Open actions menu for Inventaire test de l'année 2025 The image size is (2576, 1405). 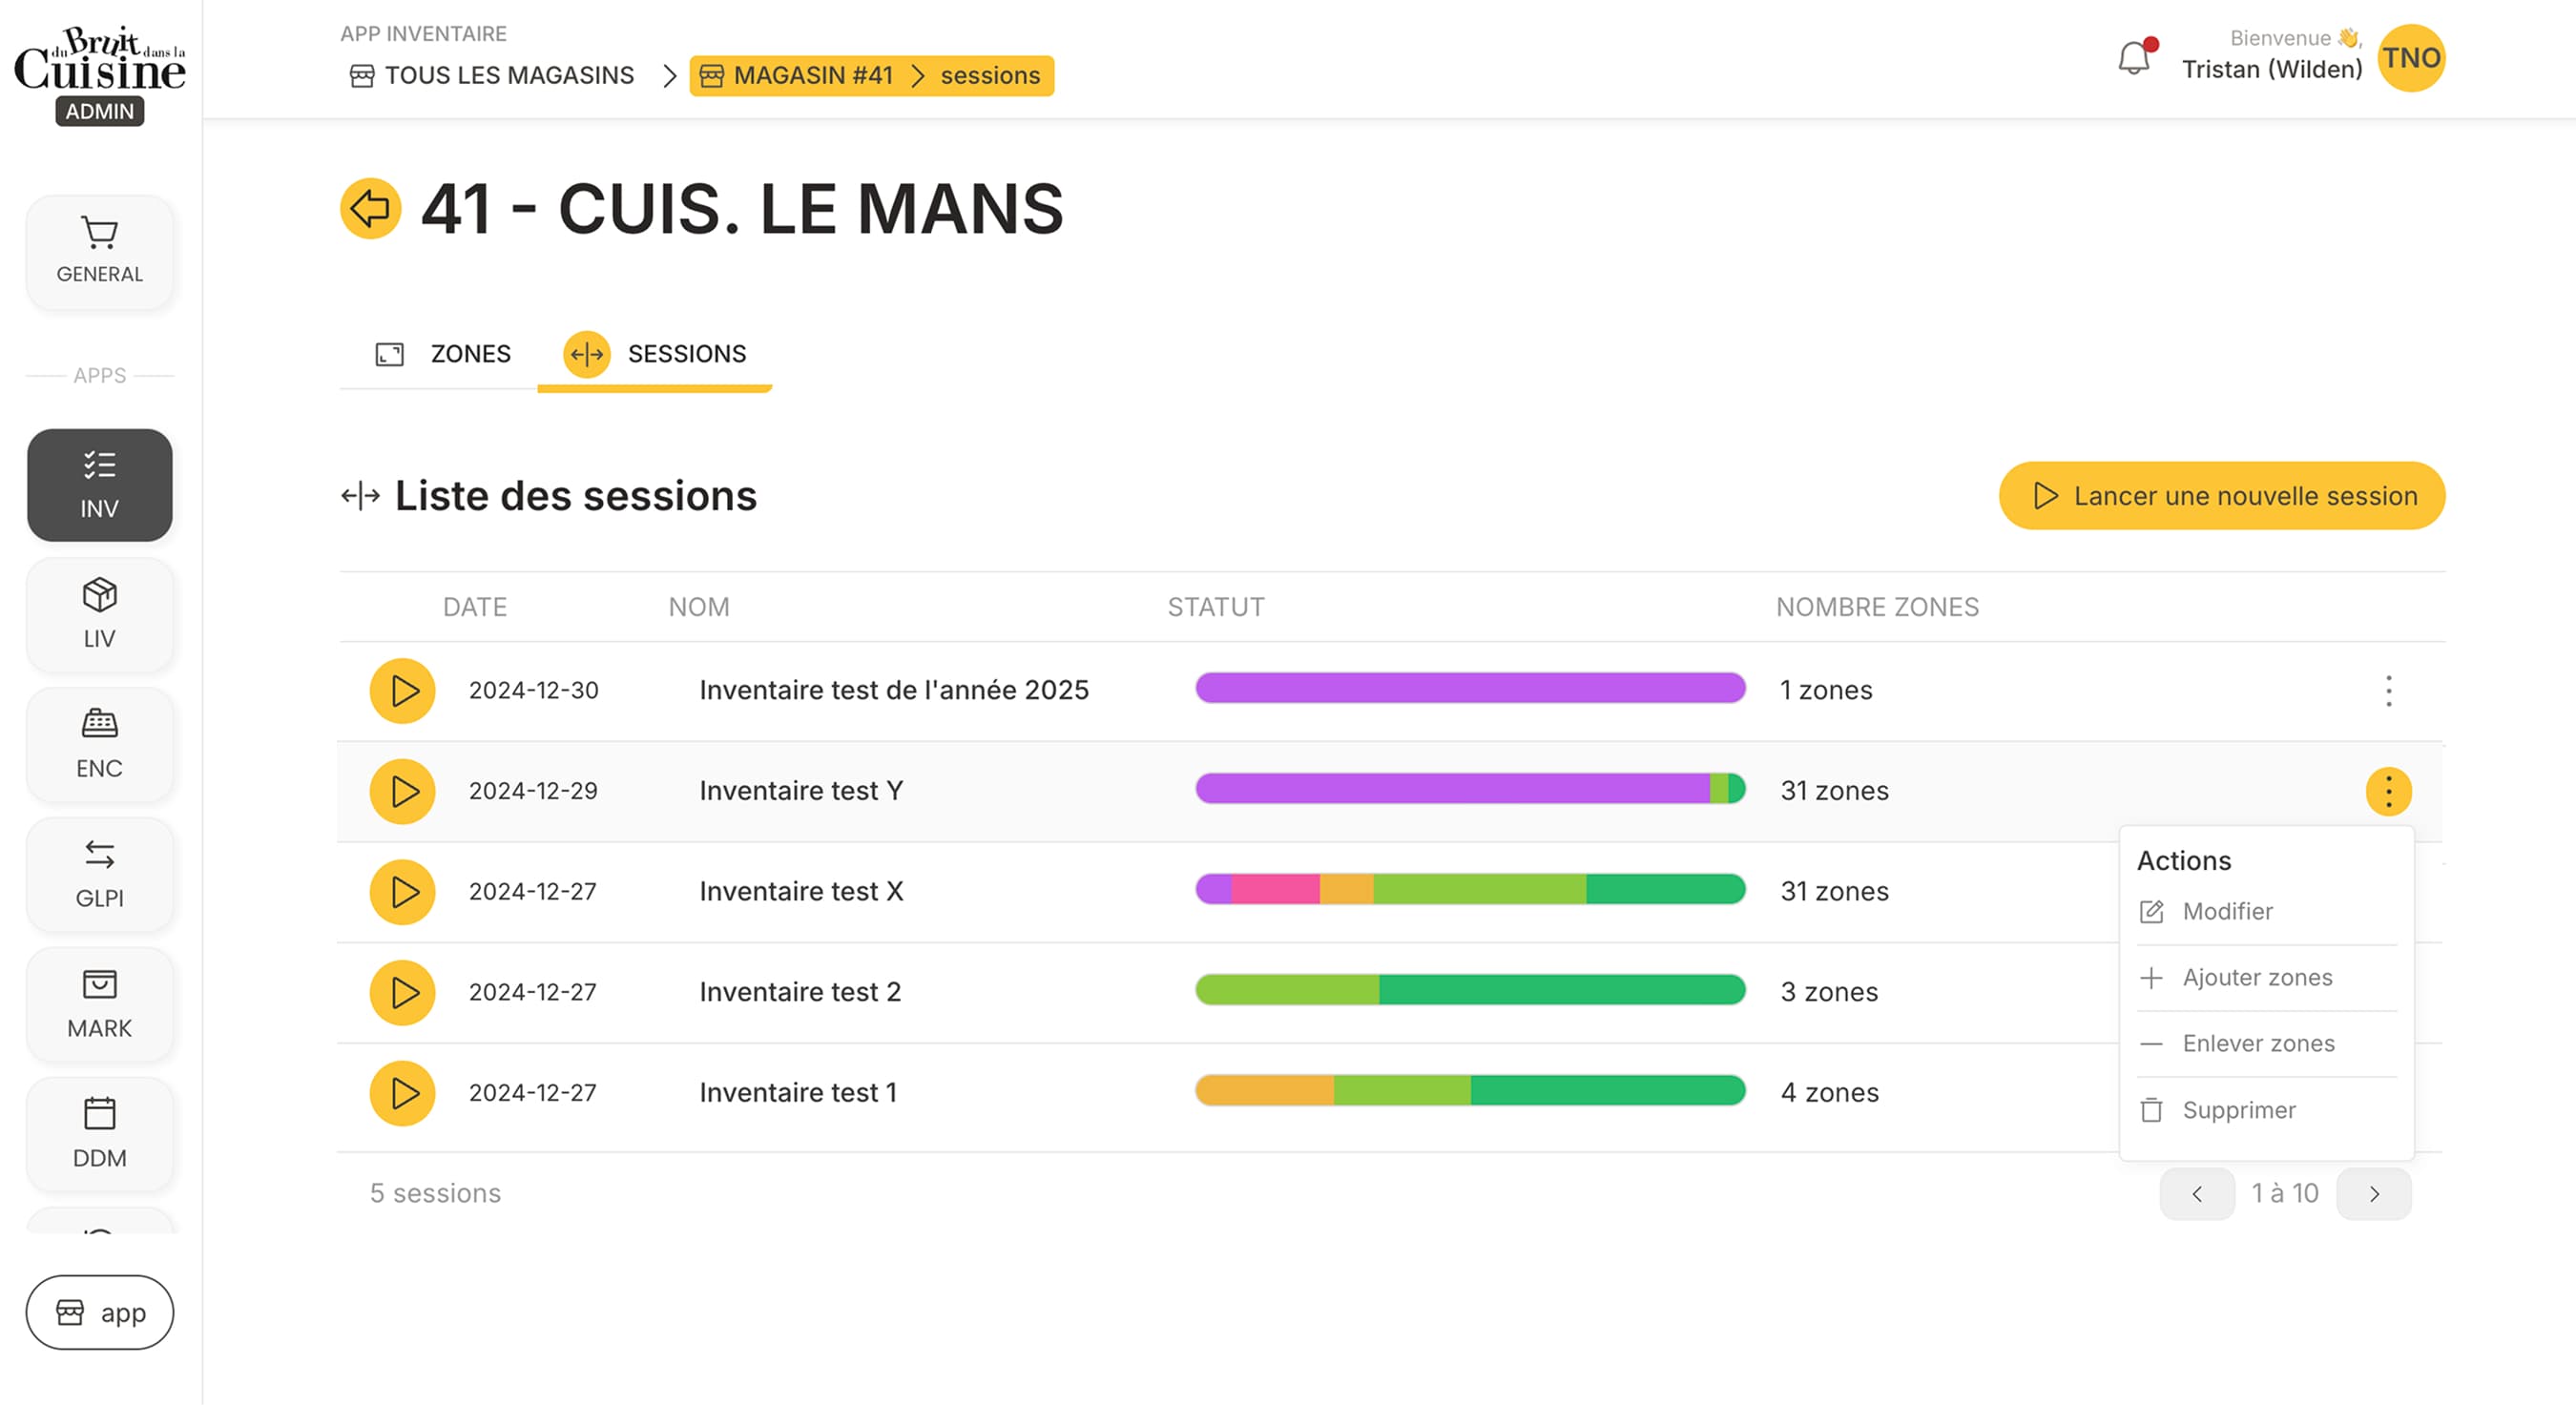(2389, 691)
